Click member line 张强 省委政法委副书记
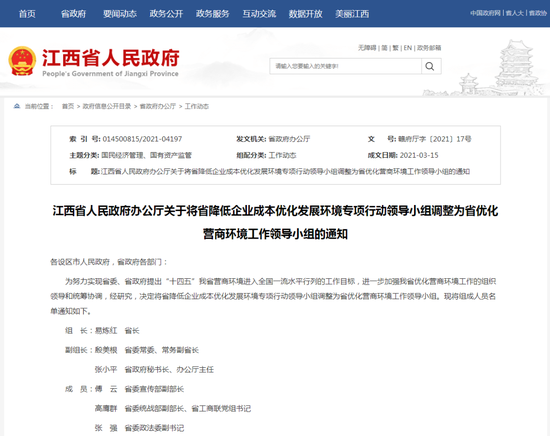Viewport: 550px width, 436px height. point(139,428)
